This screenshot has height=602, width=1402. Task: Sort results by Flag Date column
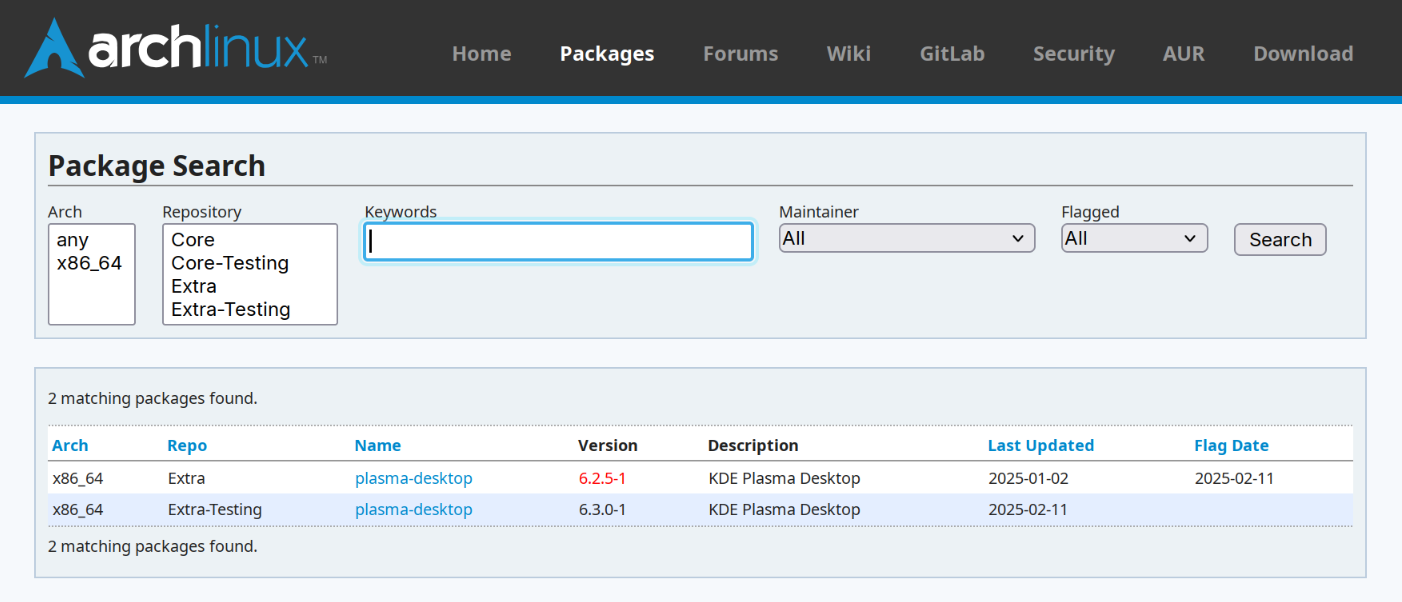coord(1231,446)
